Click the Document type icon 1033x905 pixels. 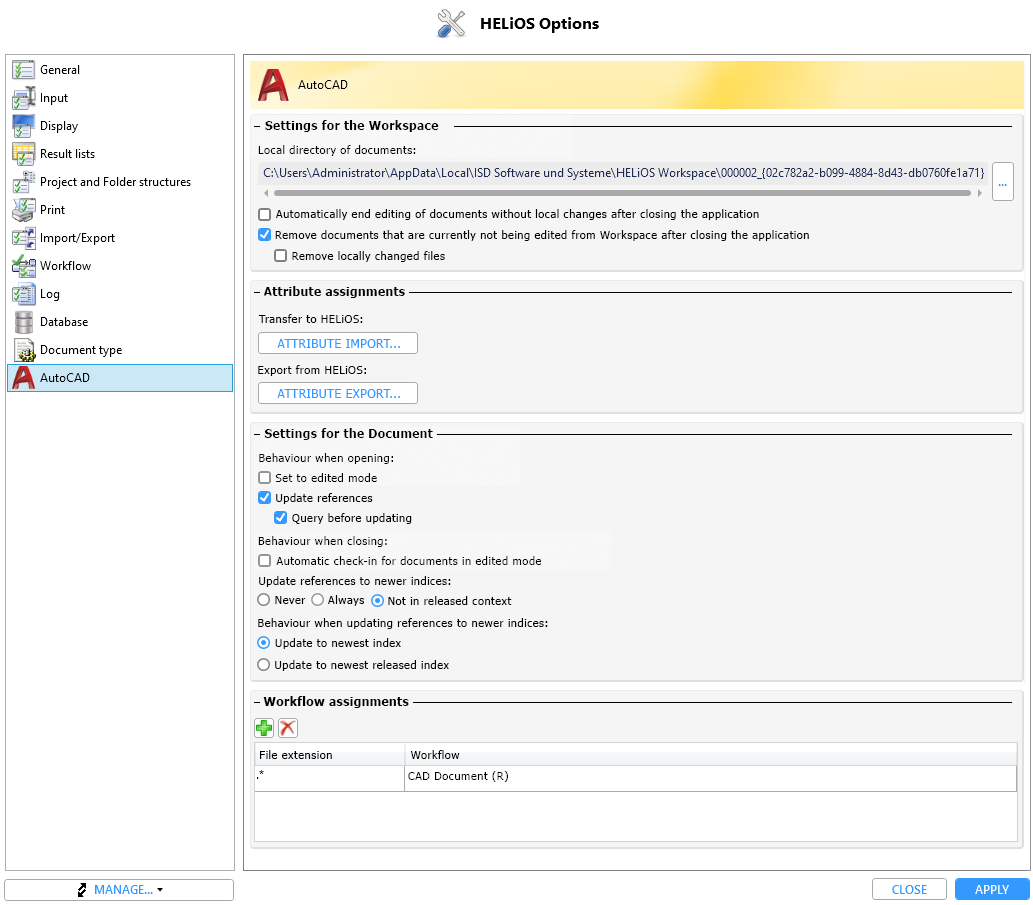point(23,350)
